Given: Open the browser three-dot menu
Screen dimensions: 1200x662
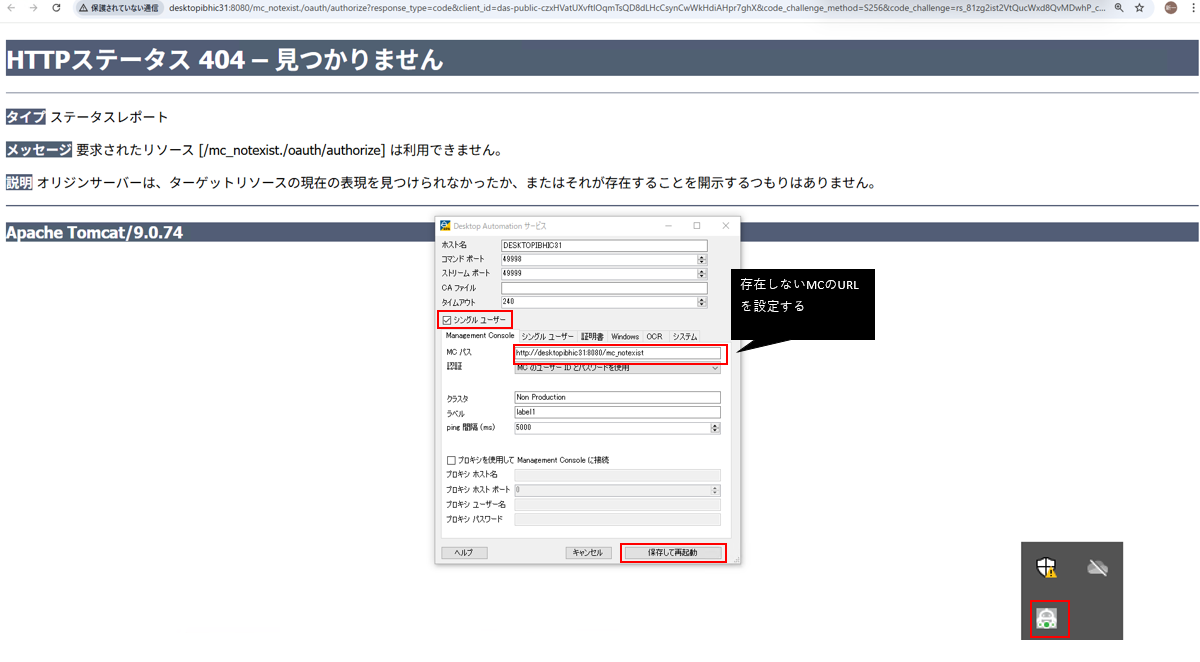Looking at the screenshot, I should point(1193,7).
